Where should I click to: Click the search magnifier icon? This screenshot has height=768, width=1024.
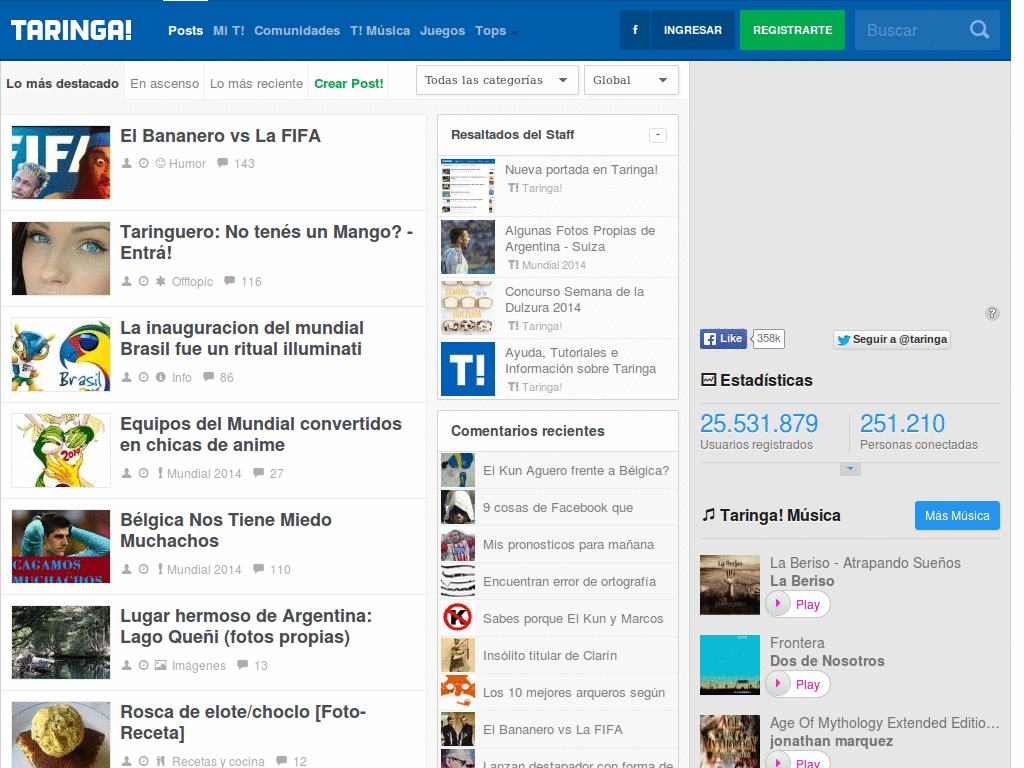tap(979, 29)
